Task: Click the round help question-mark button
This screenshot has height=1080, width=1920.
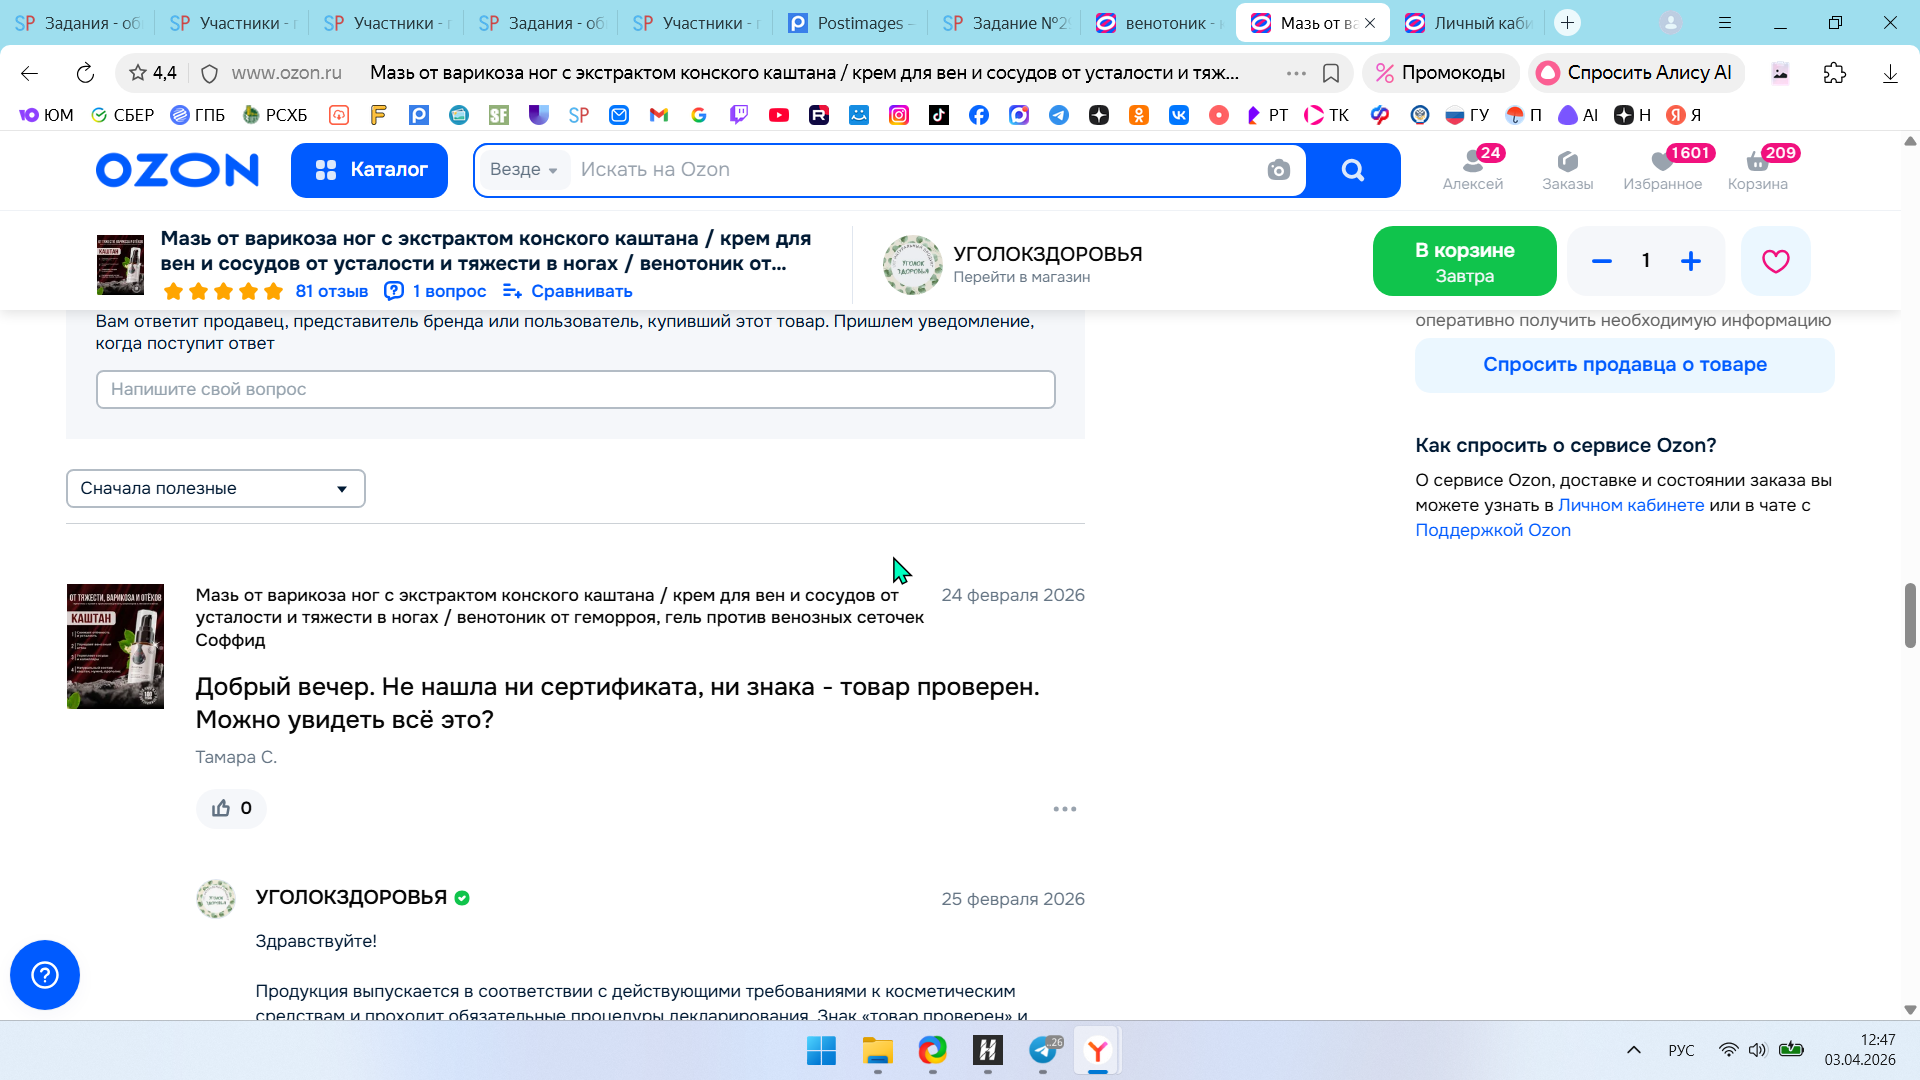Action: (45, 974)
